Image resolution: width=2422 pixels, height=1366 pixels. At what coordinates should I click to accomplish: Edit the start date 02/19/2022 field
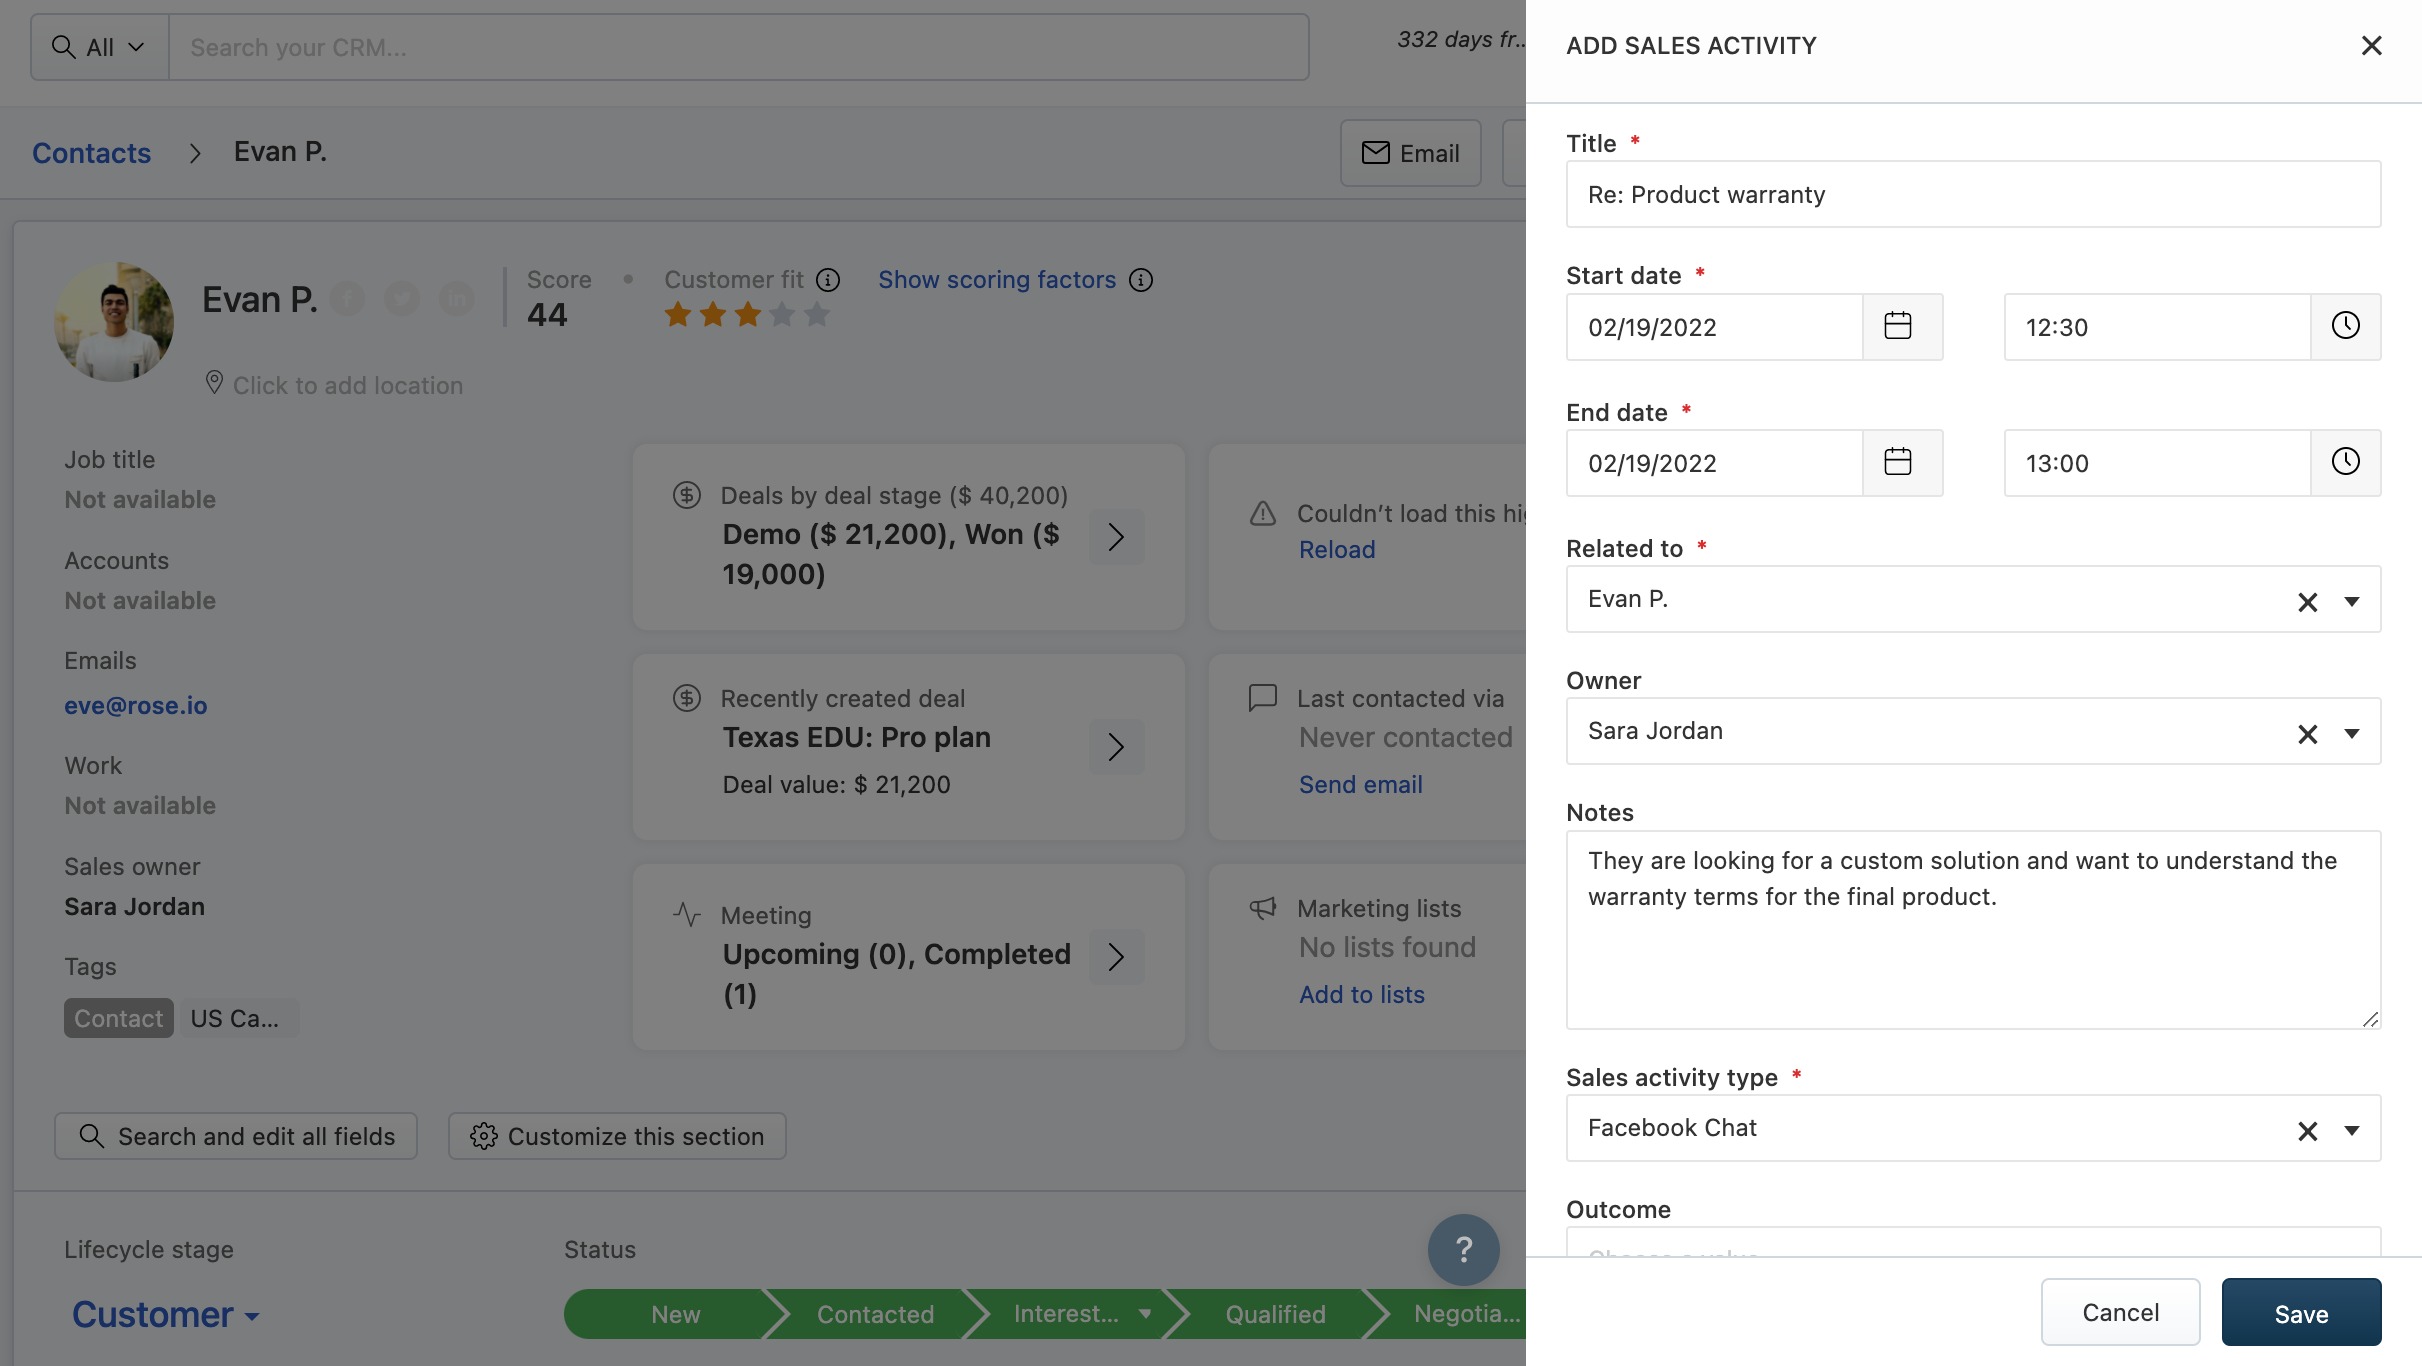pos(1714,327)
